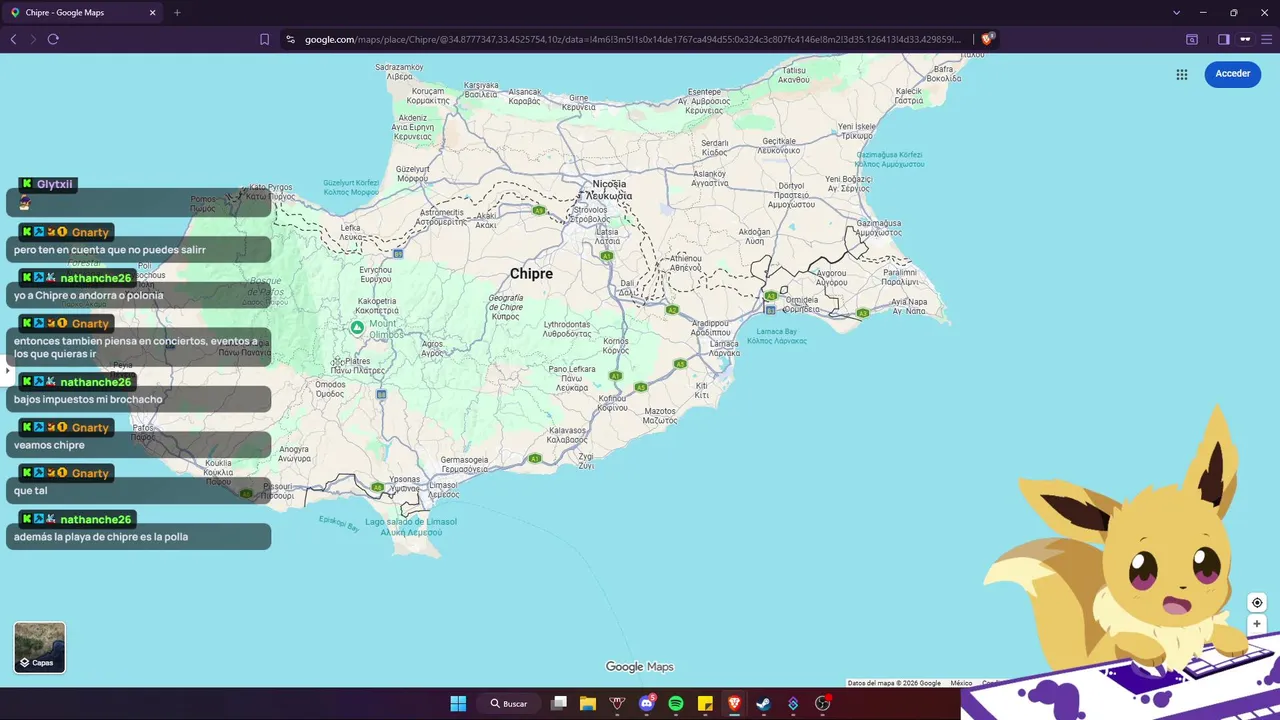The width and height of the screenshot is (1280, 720).
Task: Open Steam from taskbar
Action: pos(763,703)
